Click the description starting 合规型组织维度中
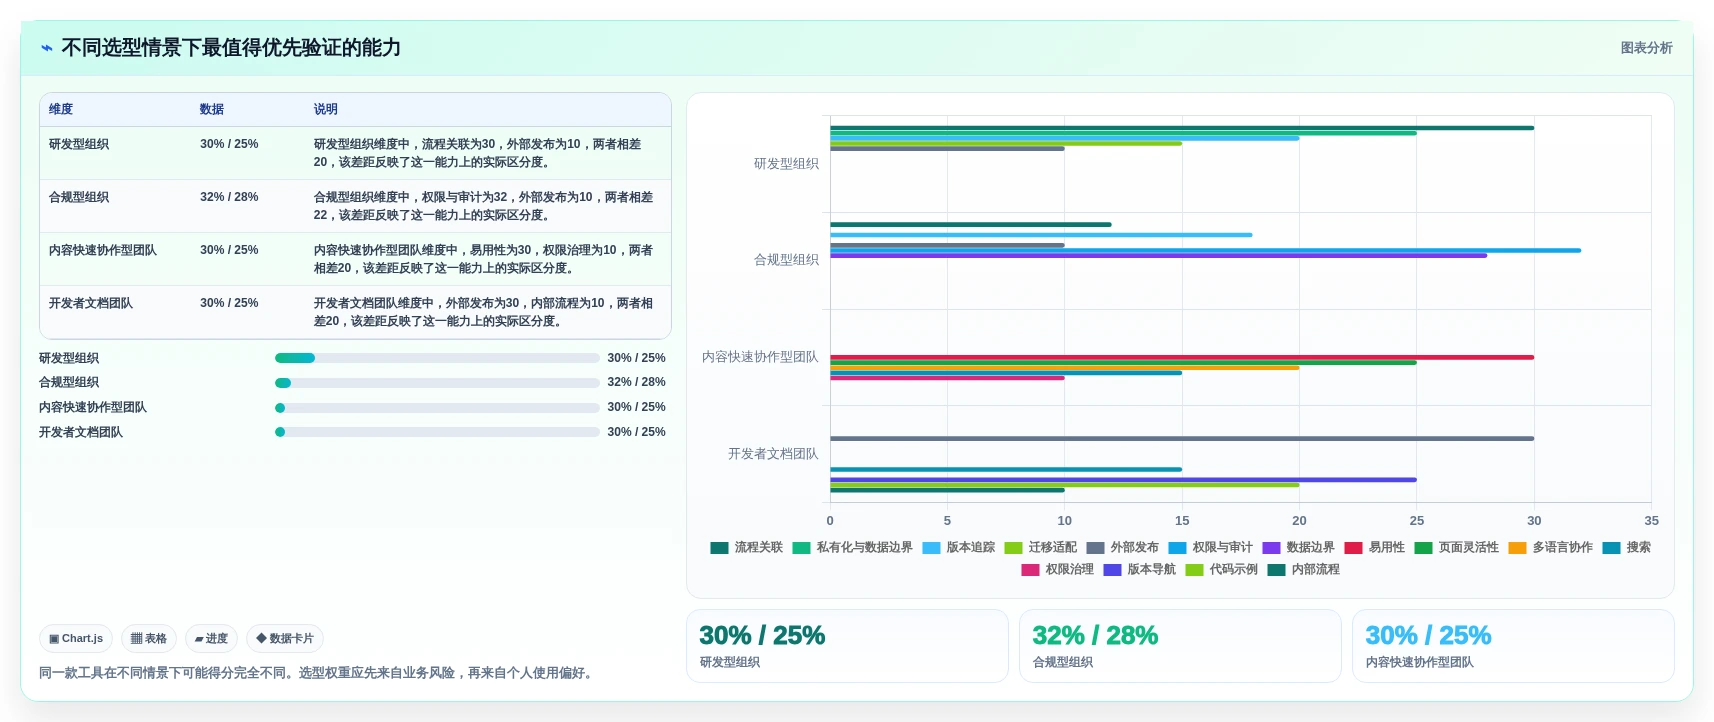 click(484, 206)
